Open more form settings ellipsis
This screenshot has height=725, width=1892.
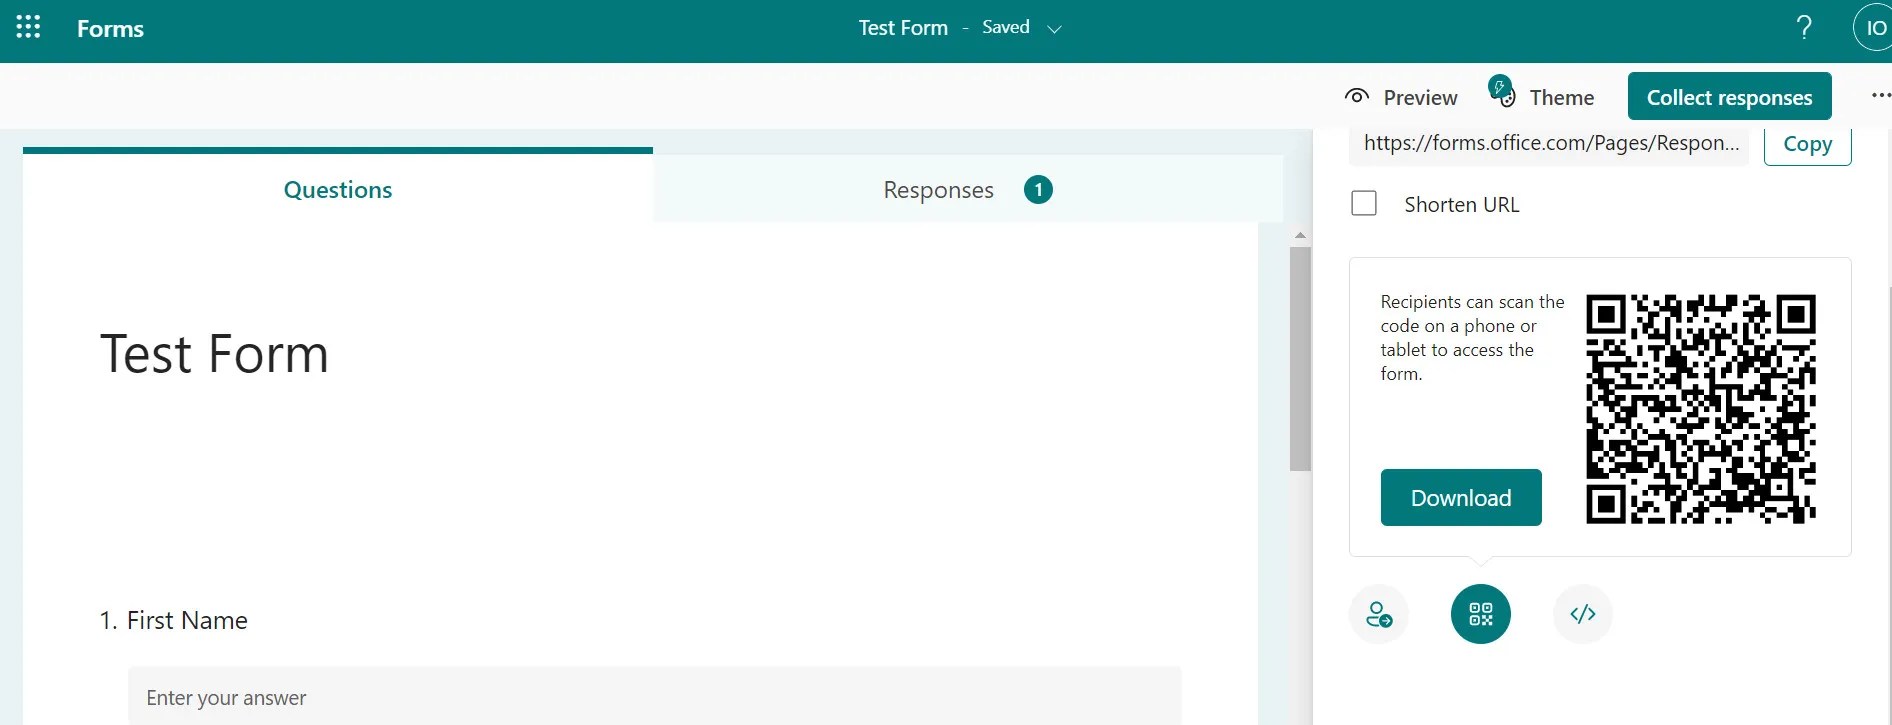point(1880,96)
